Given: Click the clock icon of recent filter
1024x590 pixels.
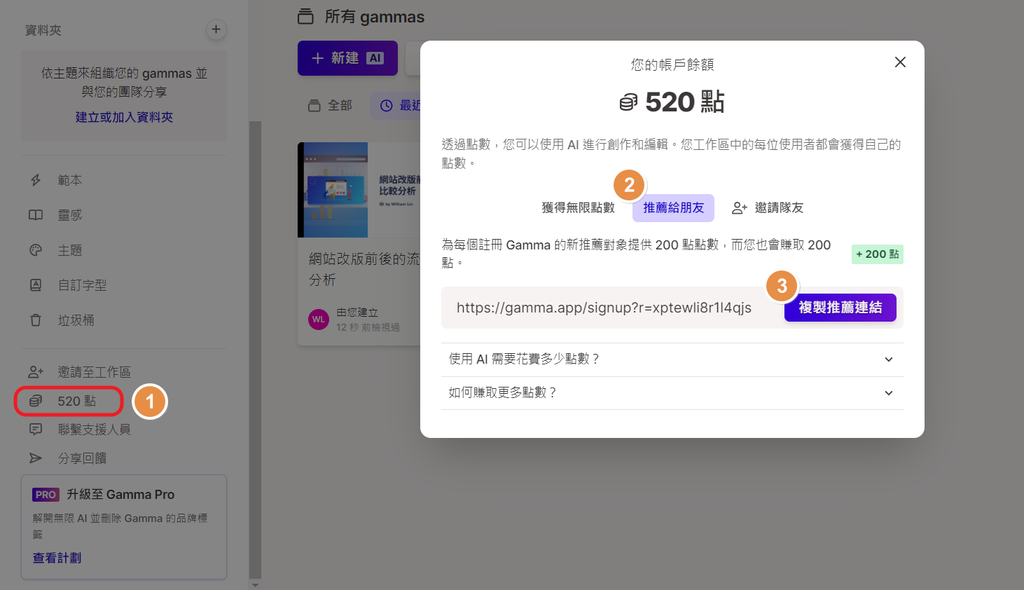Looking at the screenshot, I should pos(387,105).
